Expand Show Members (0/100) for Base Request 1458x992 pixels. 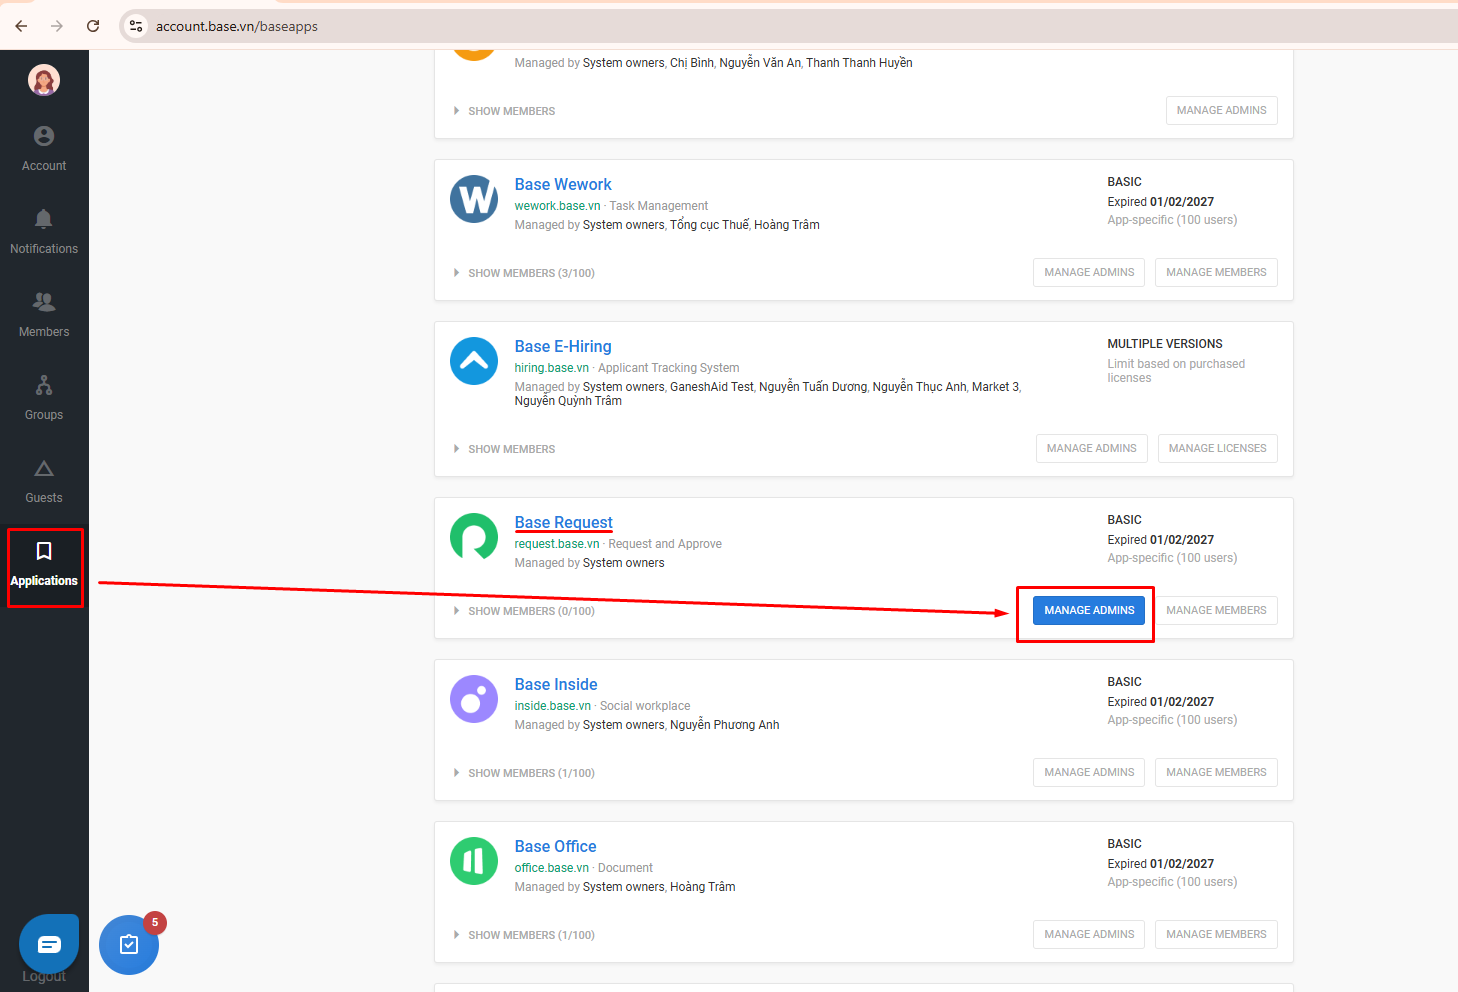[x=524, y=611]
